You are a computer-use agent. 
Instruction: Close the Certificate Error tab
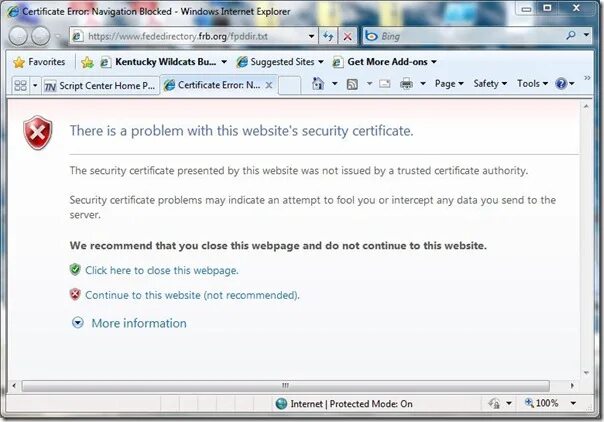click(x=269, y=85)
